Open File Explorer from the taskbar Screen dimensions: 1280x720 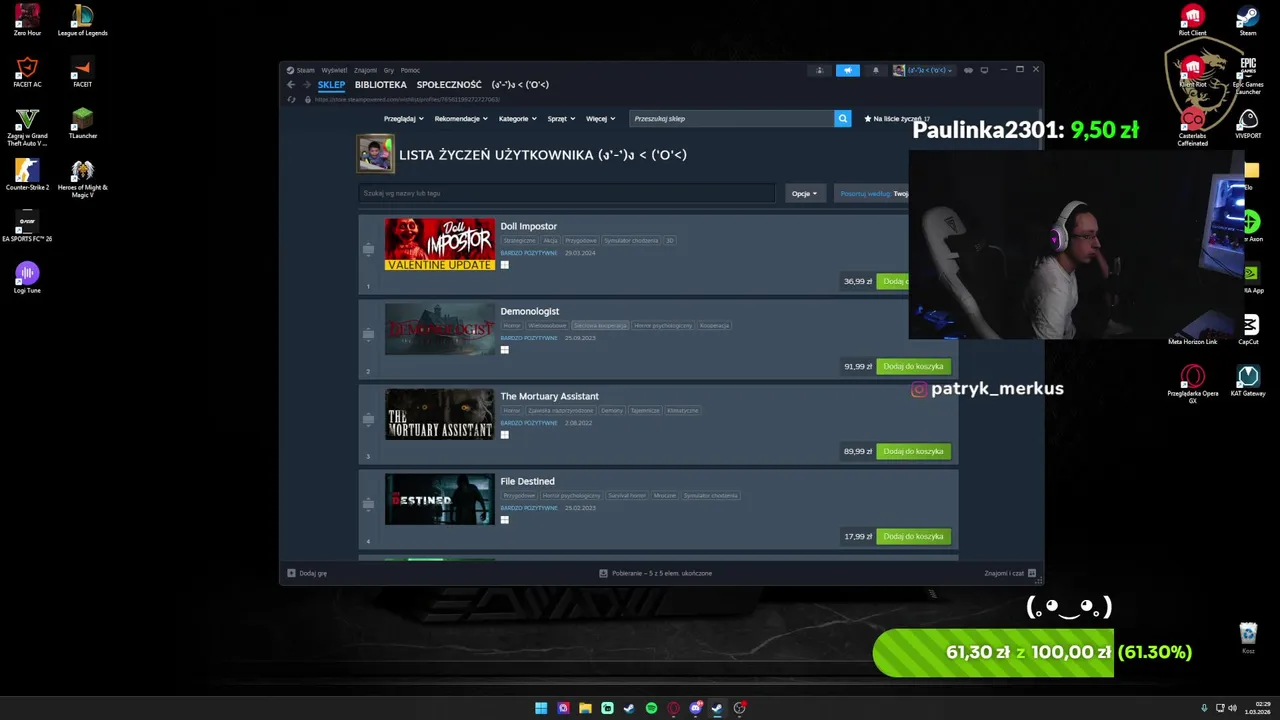pyautogui.click(x=585, y=708)
